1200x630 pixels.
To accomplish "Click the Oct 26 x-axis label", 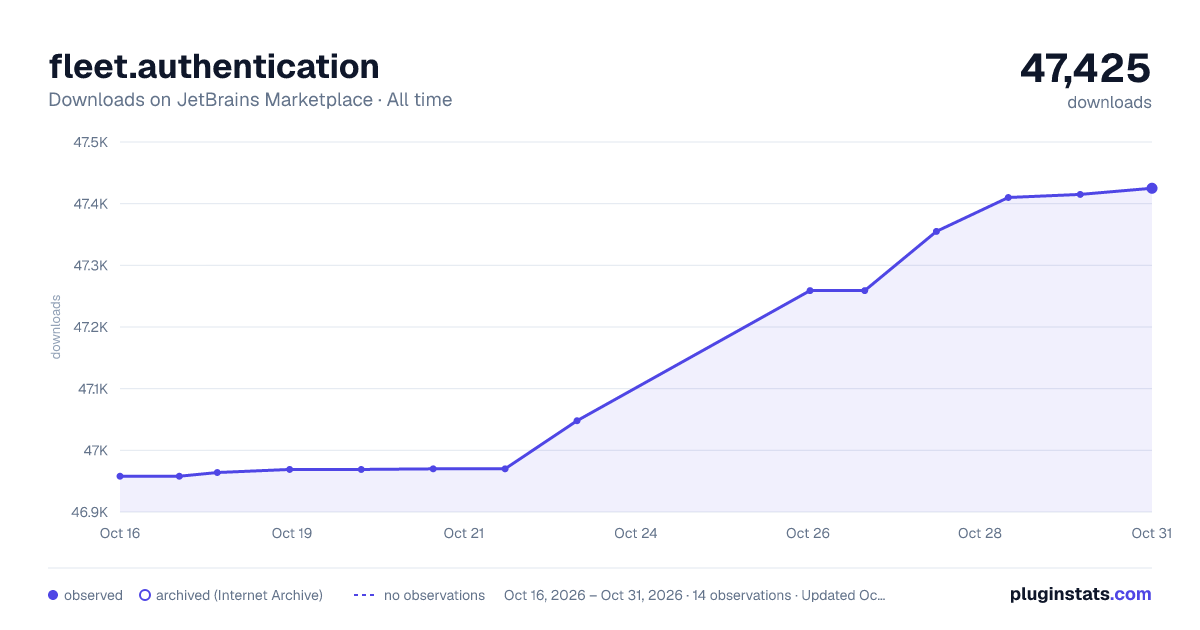I will tap(808, 533).
